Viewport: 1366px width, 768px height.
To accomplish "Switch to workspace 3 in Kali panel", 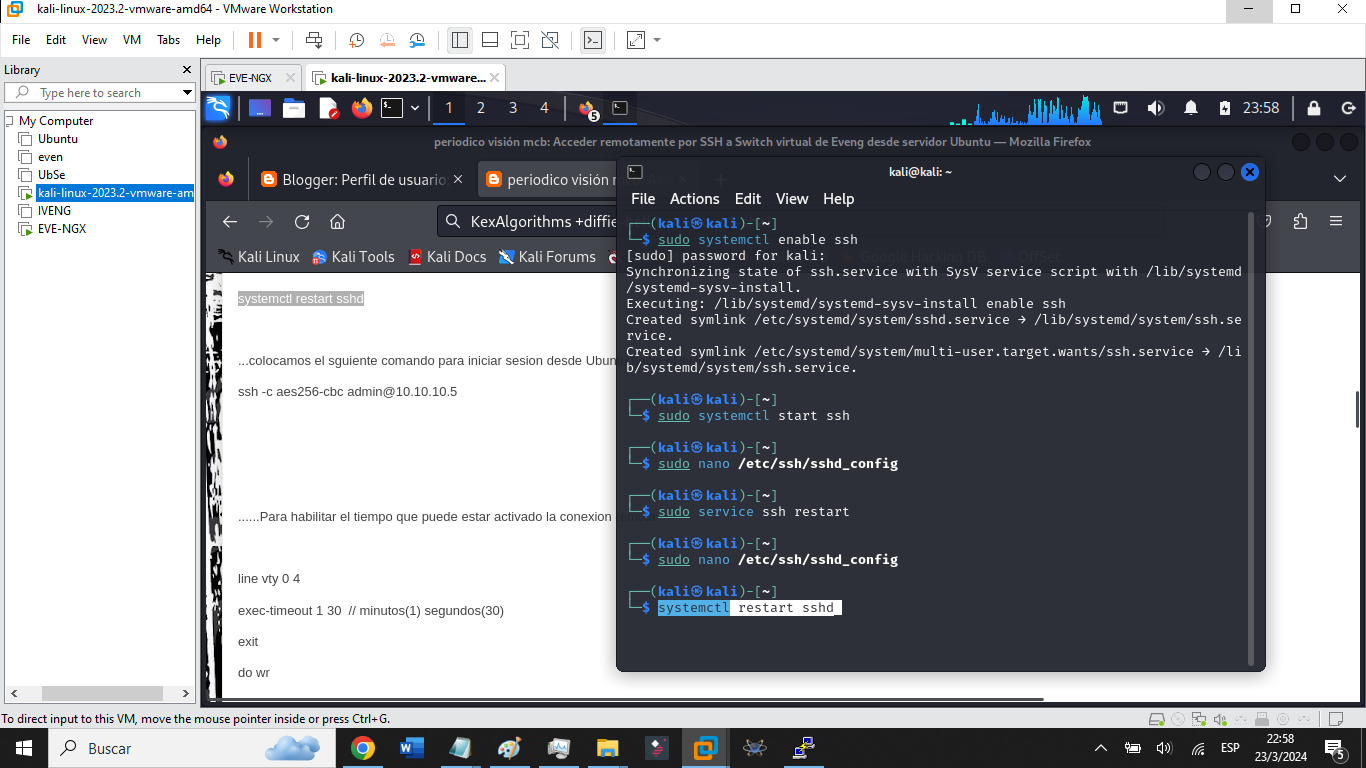I will coord(513,108).
